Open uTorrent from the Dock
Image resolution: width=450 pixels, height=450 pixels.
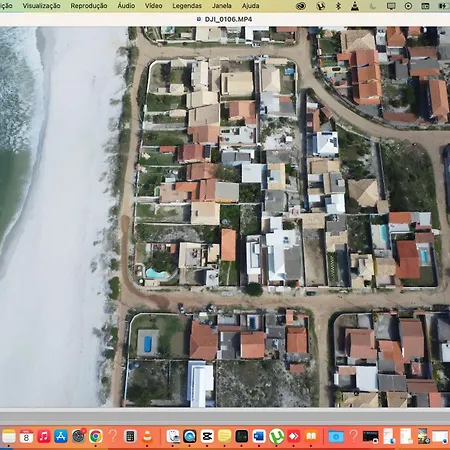pyautogui.click(x=276, y=436)
